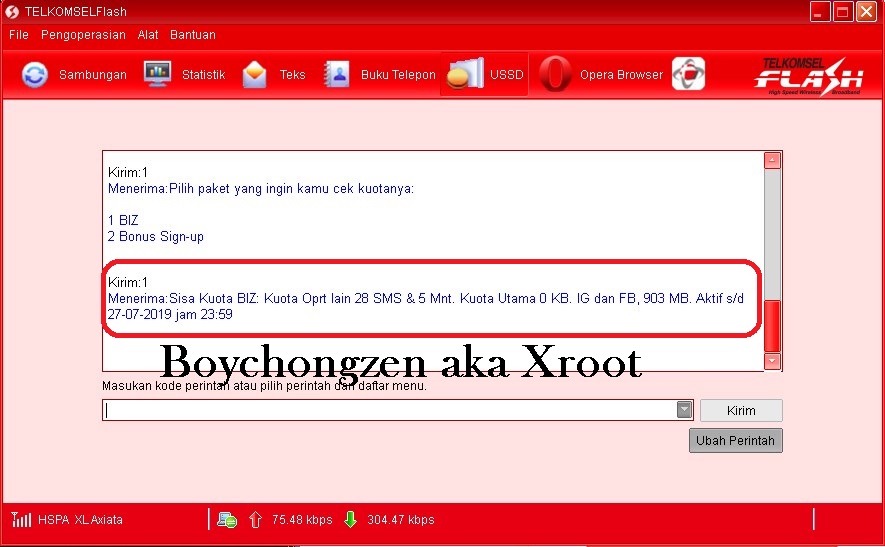Click the Telkomsel Flash brand logo
Screen dimensions: 885x547
click(808, 76)
